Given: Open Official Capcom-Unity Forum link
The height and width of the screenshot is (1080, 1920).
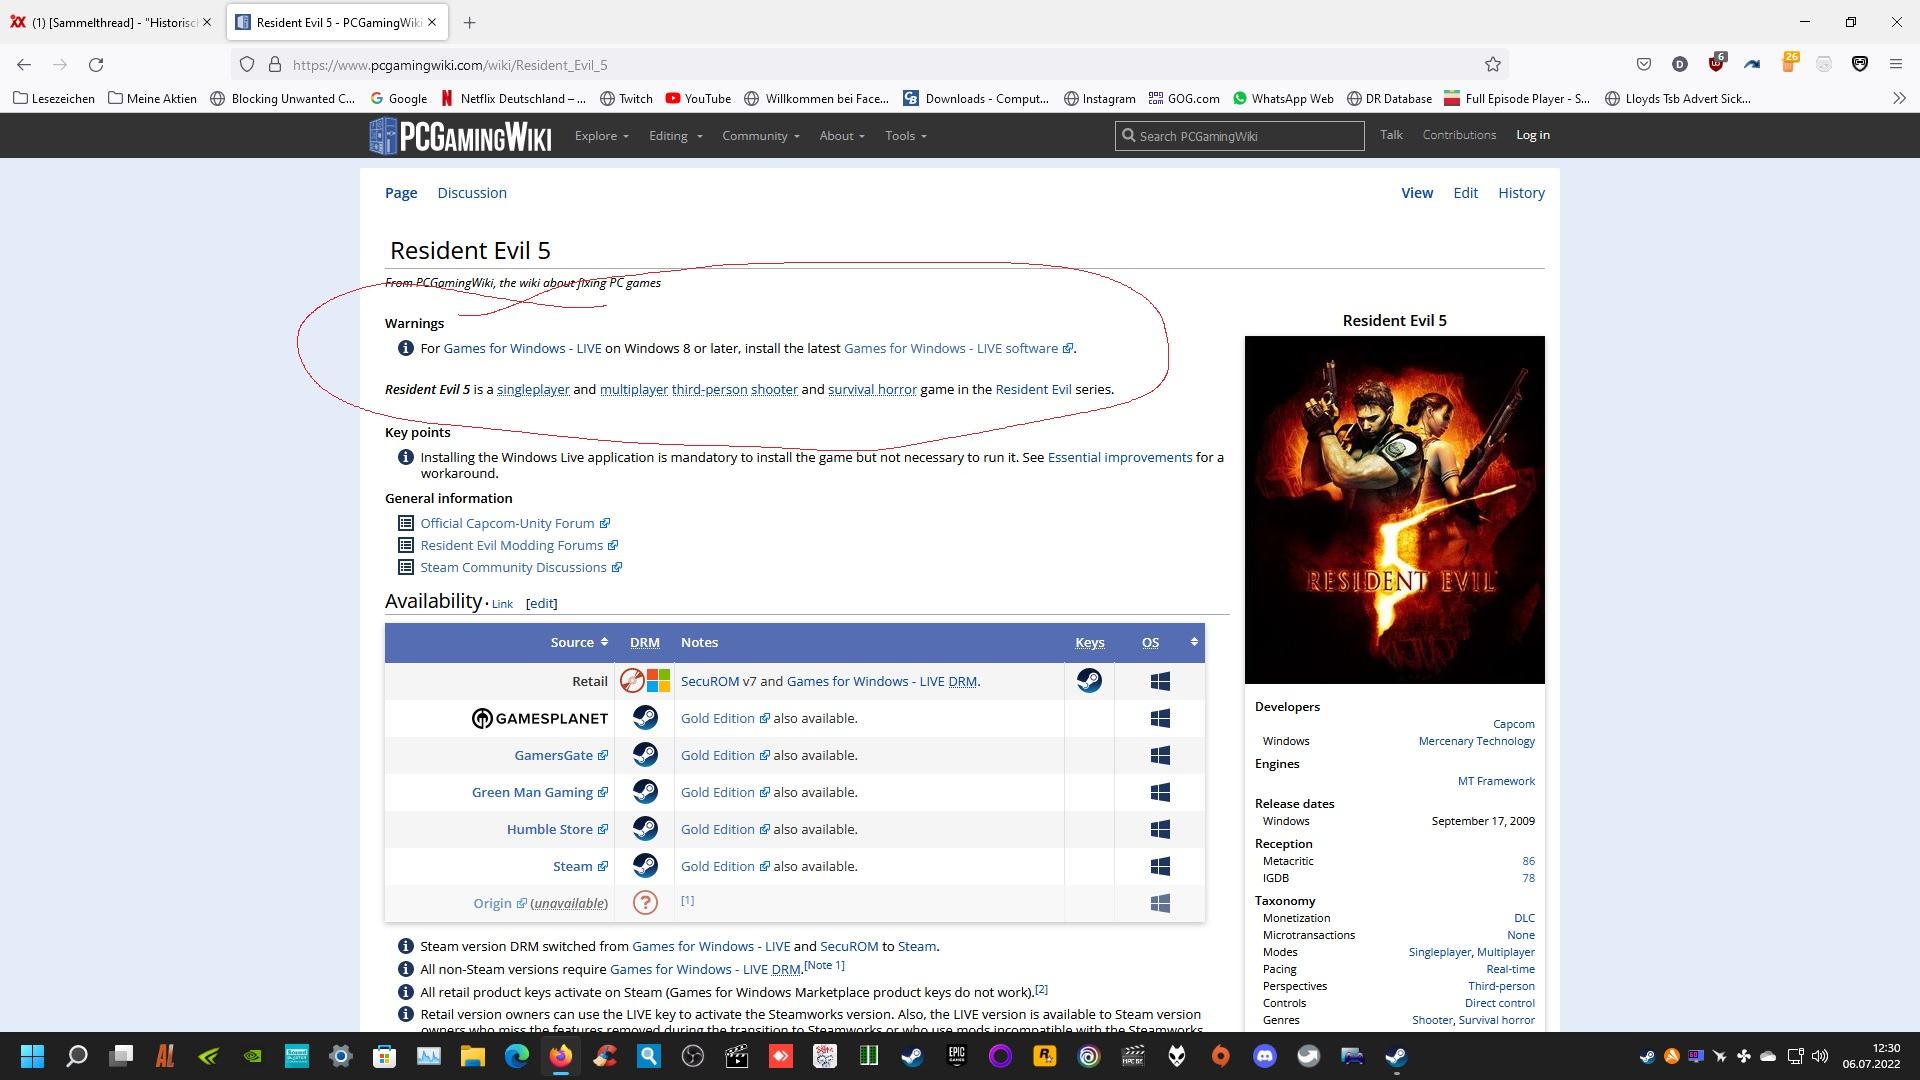Looking at the screenshot, I should 514,523.
